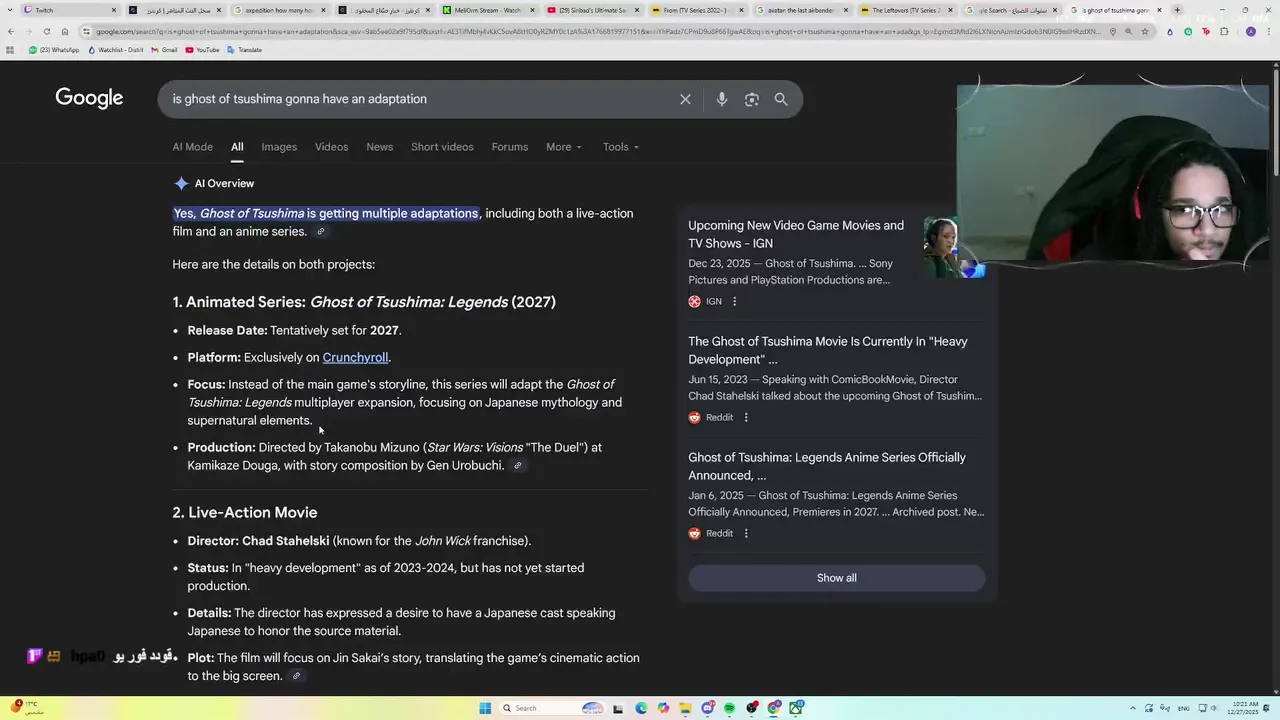Go to the Google logo homepage
The height and width of the screenshot is (720, 1280).
89,98
